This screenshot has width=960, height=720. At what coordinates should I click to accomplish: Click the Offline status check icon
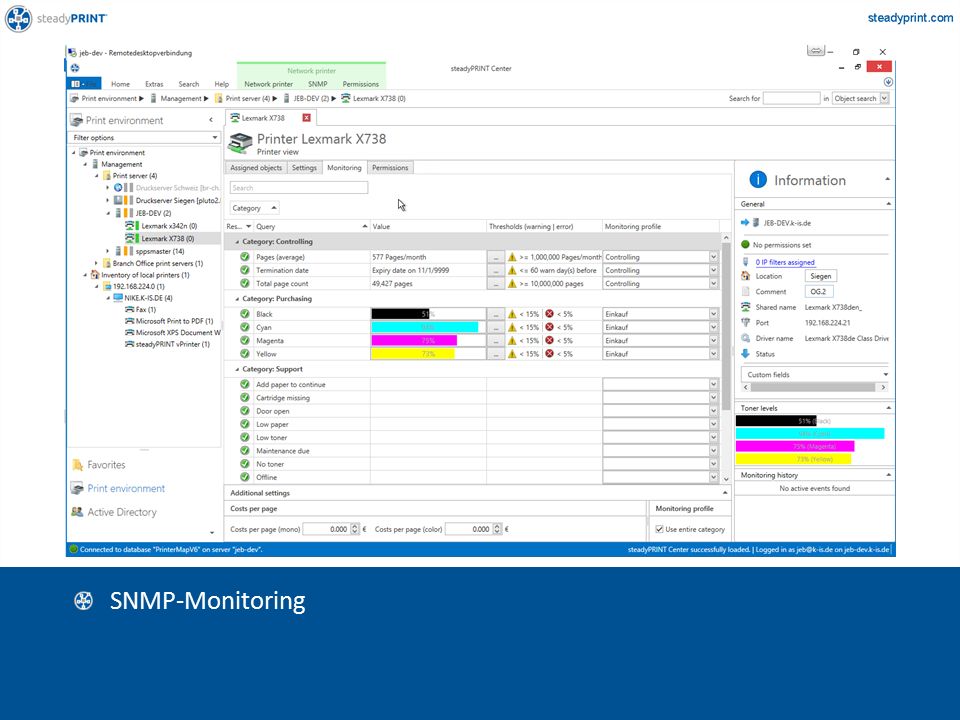point(245,478)
